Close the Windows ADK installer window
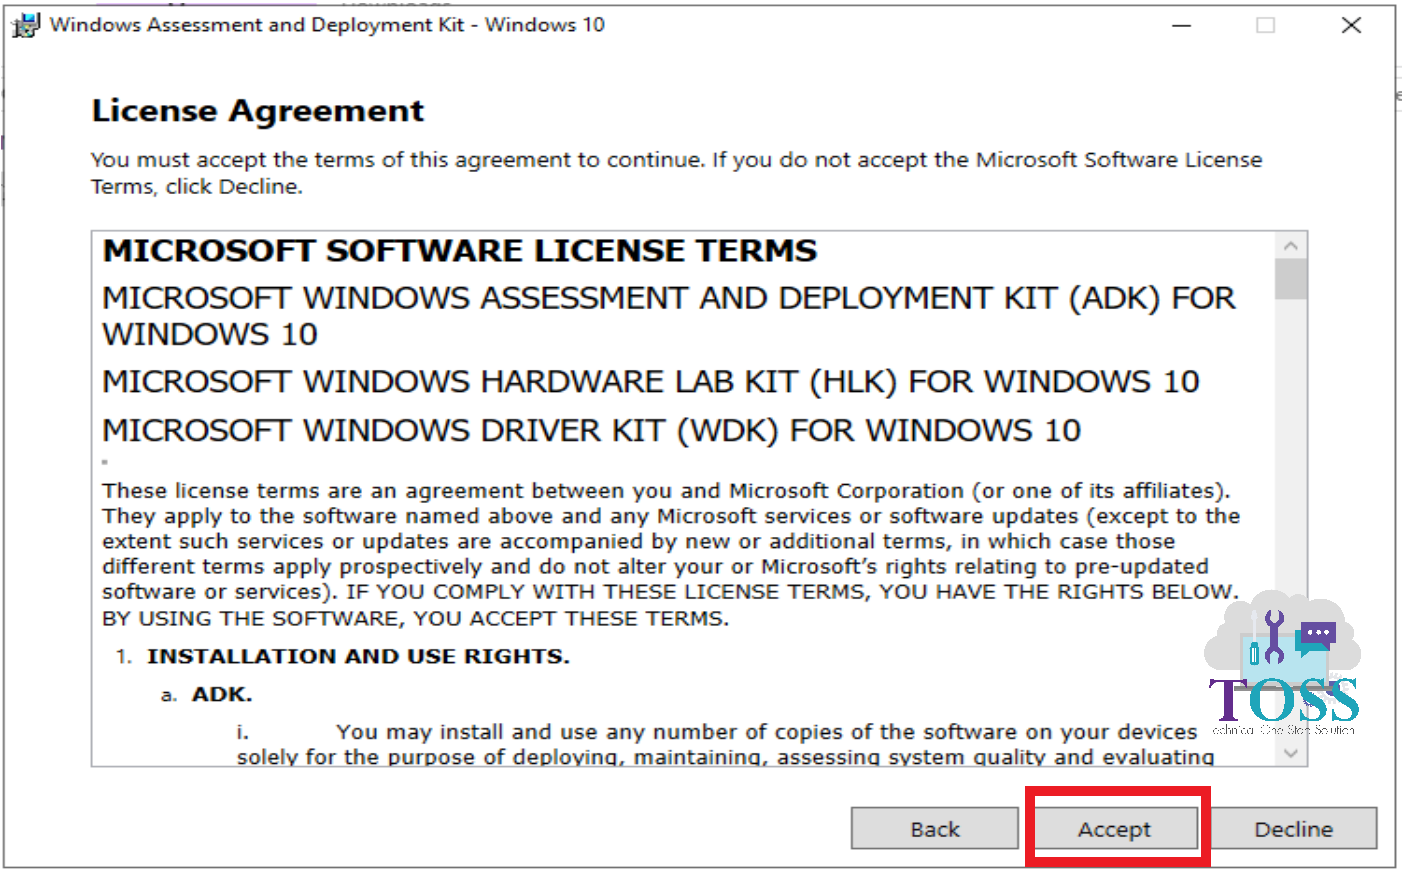The height and width of the screenshot is (873, 1402). (x=1351, y=24)
